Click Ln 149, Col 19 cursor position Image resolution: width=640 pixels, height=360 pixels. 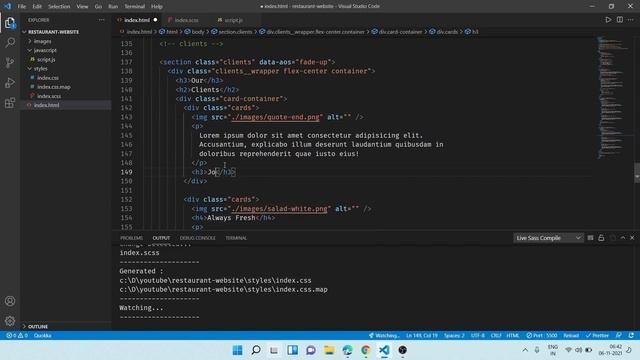pyautogui.click(x=422, y=336)
